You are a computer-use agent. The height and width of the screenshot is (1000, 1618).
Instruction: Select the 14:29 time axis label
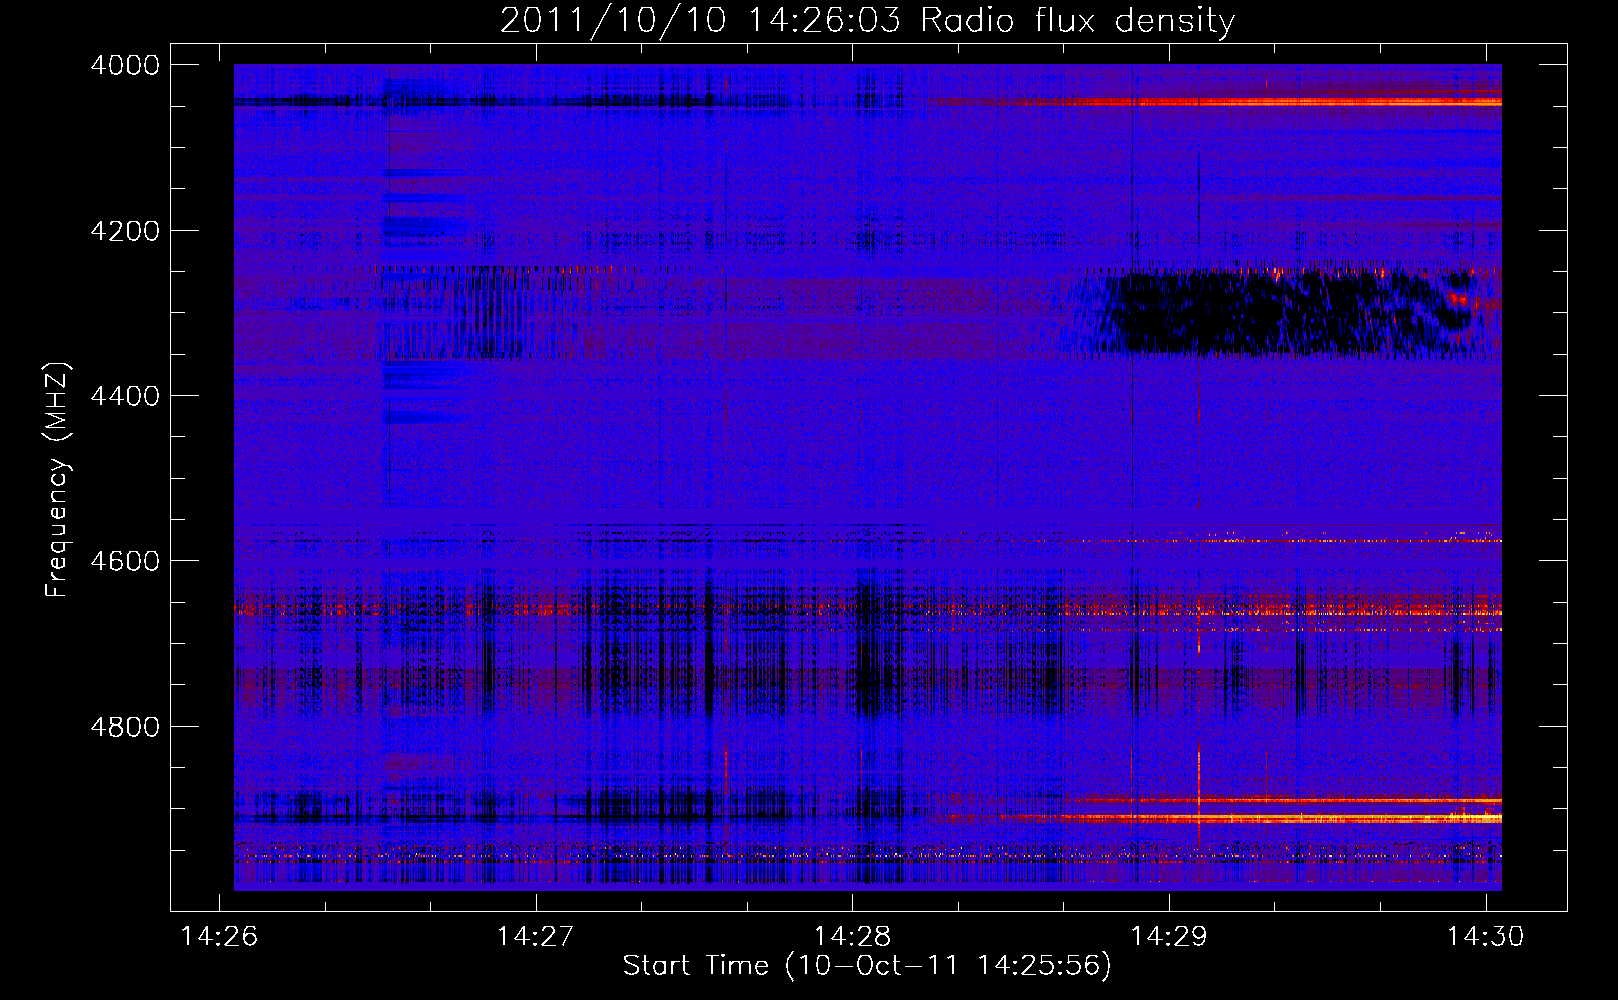pyautogui.click(x=1169, y=936)
